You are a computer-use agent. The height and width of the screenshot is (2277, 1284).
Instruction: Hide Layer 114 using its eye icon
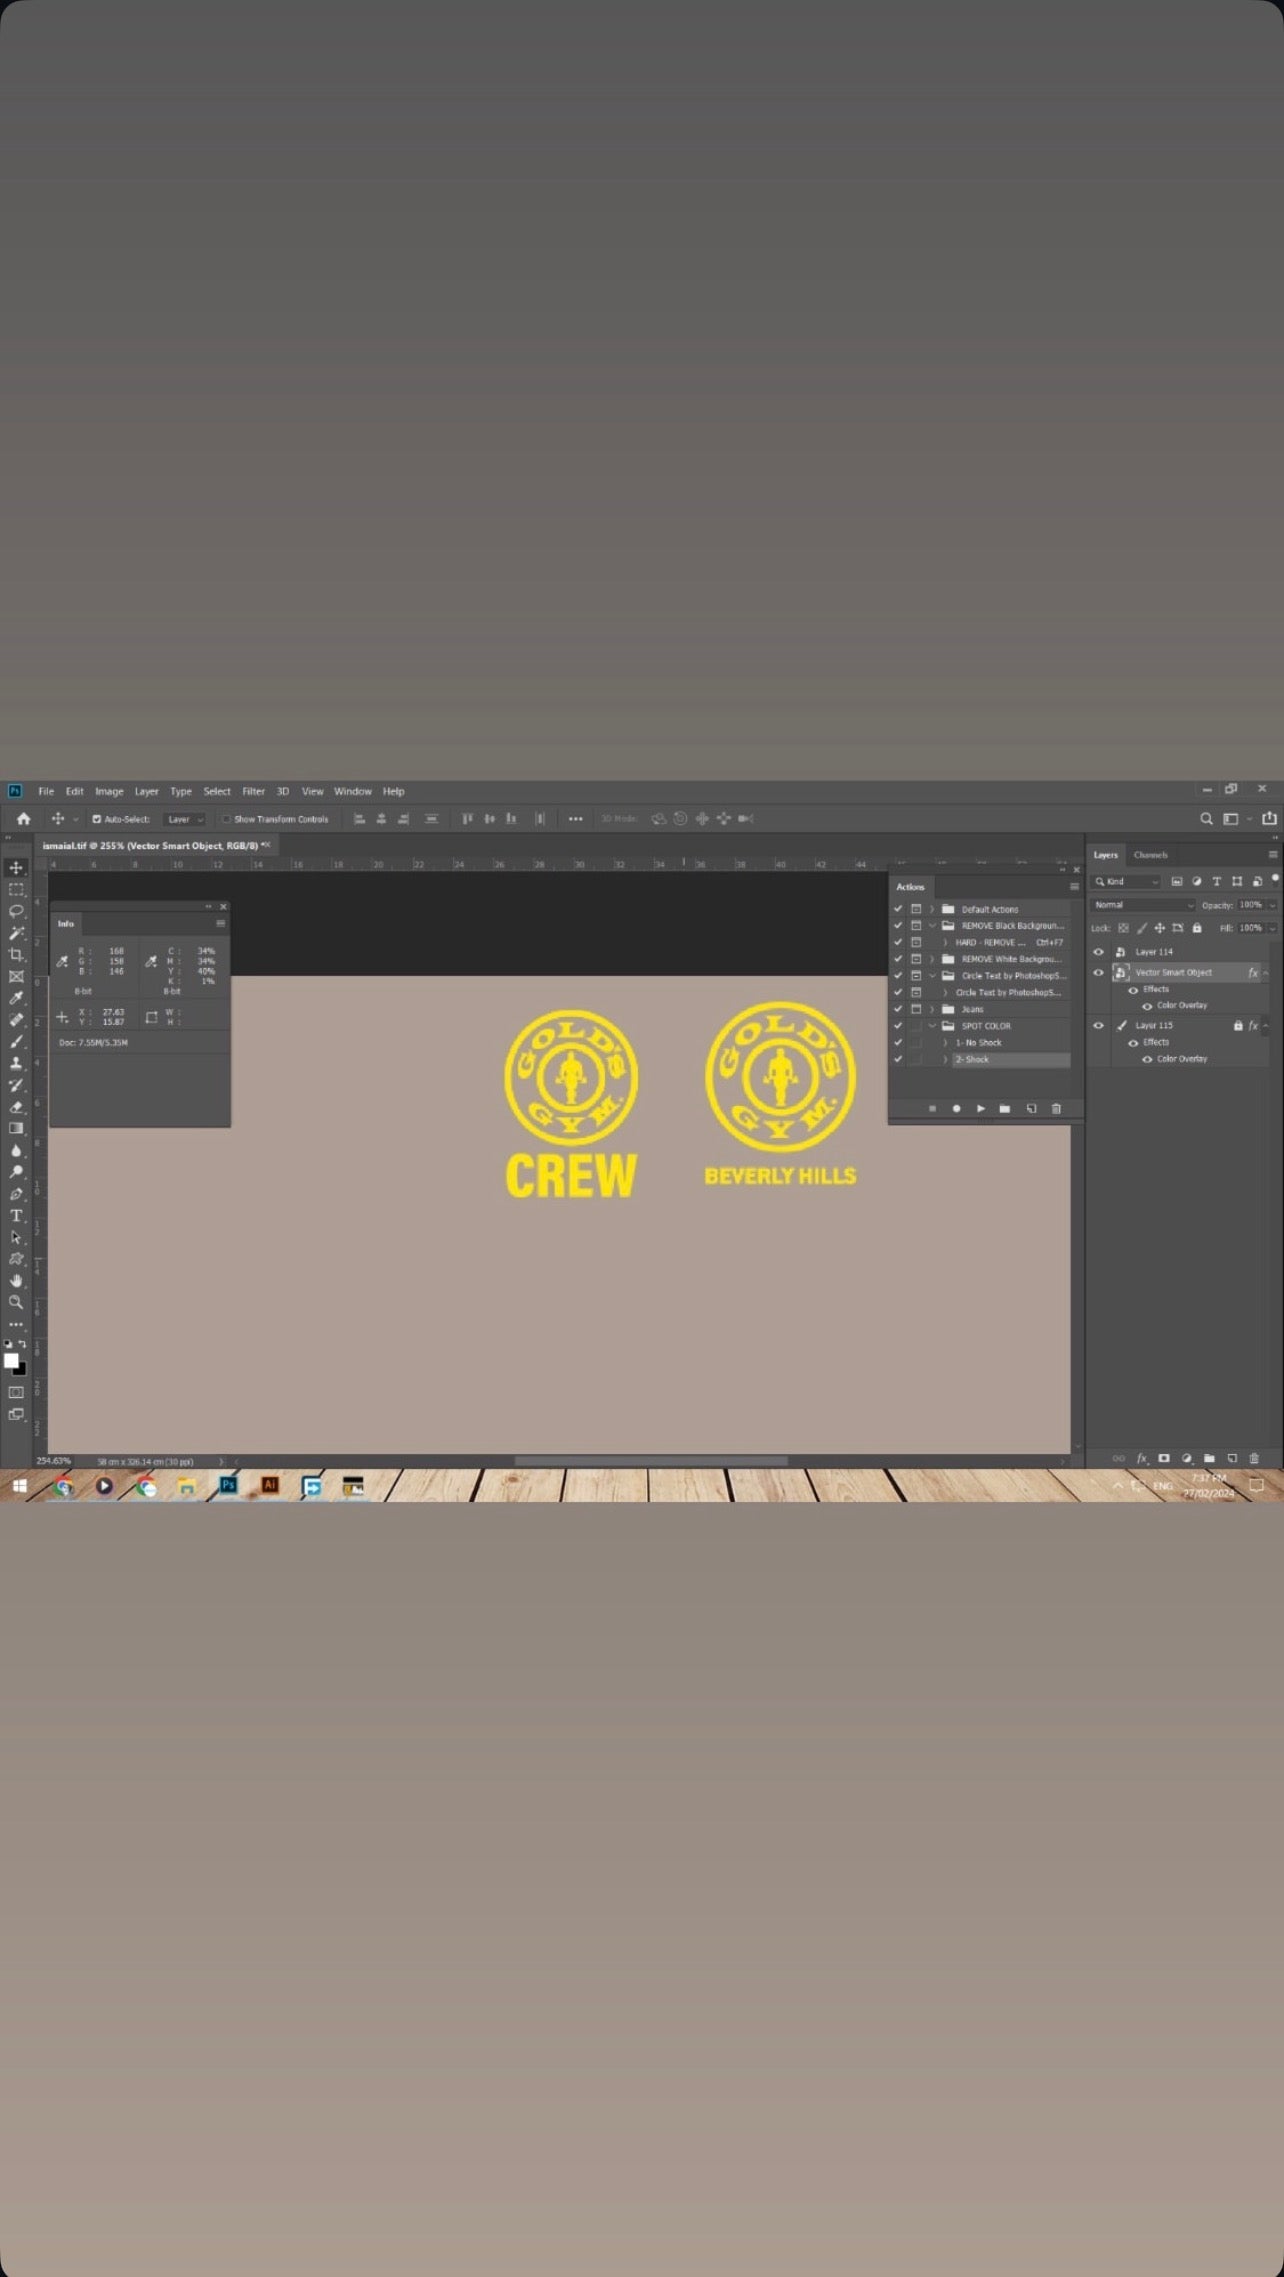pos(1098,952)
